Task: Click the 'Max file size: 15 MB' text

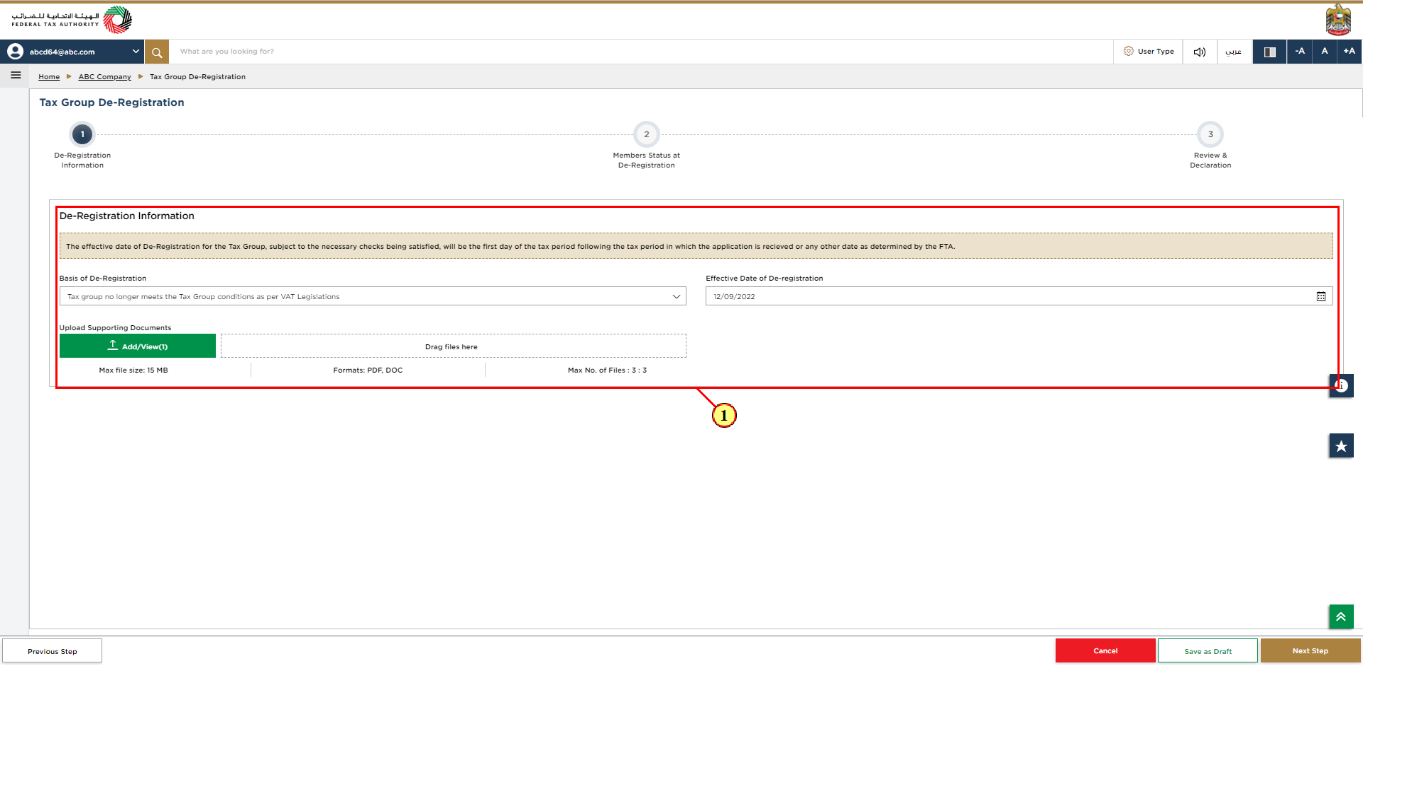Action: pyautogui.click(x=133, y=370)
